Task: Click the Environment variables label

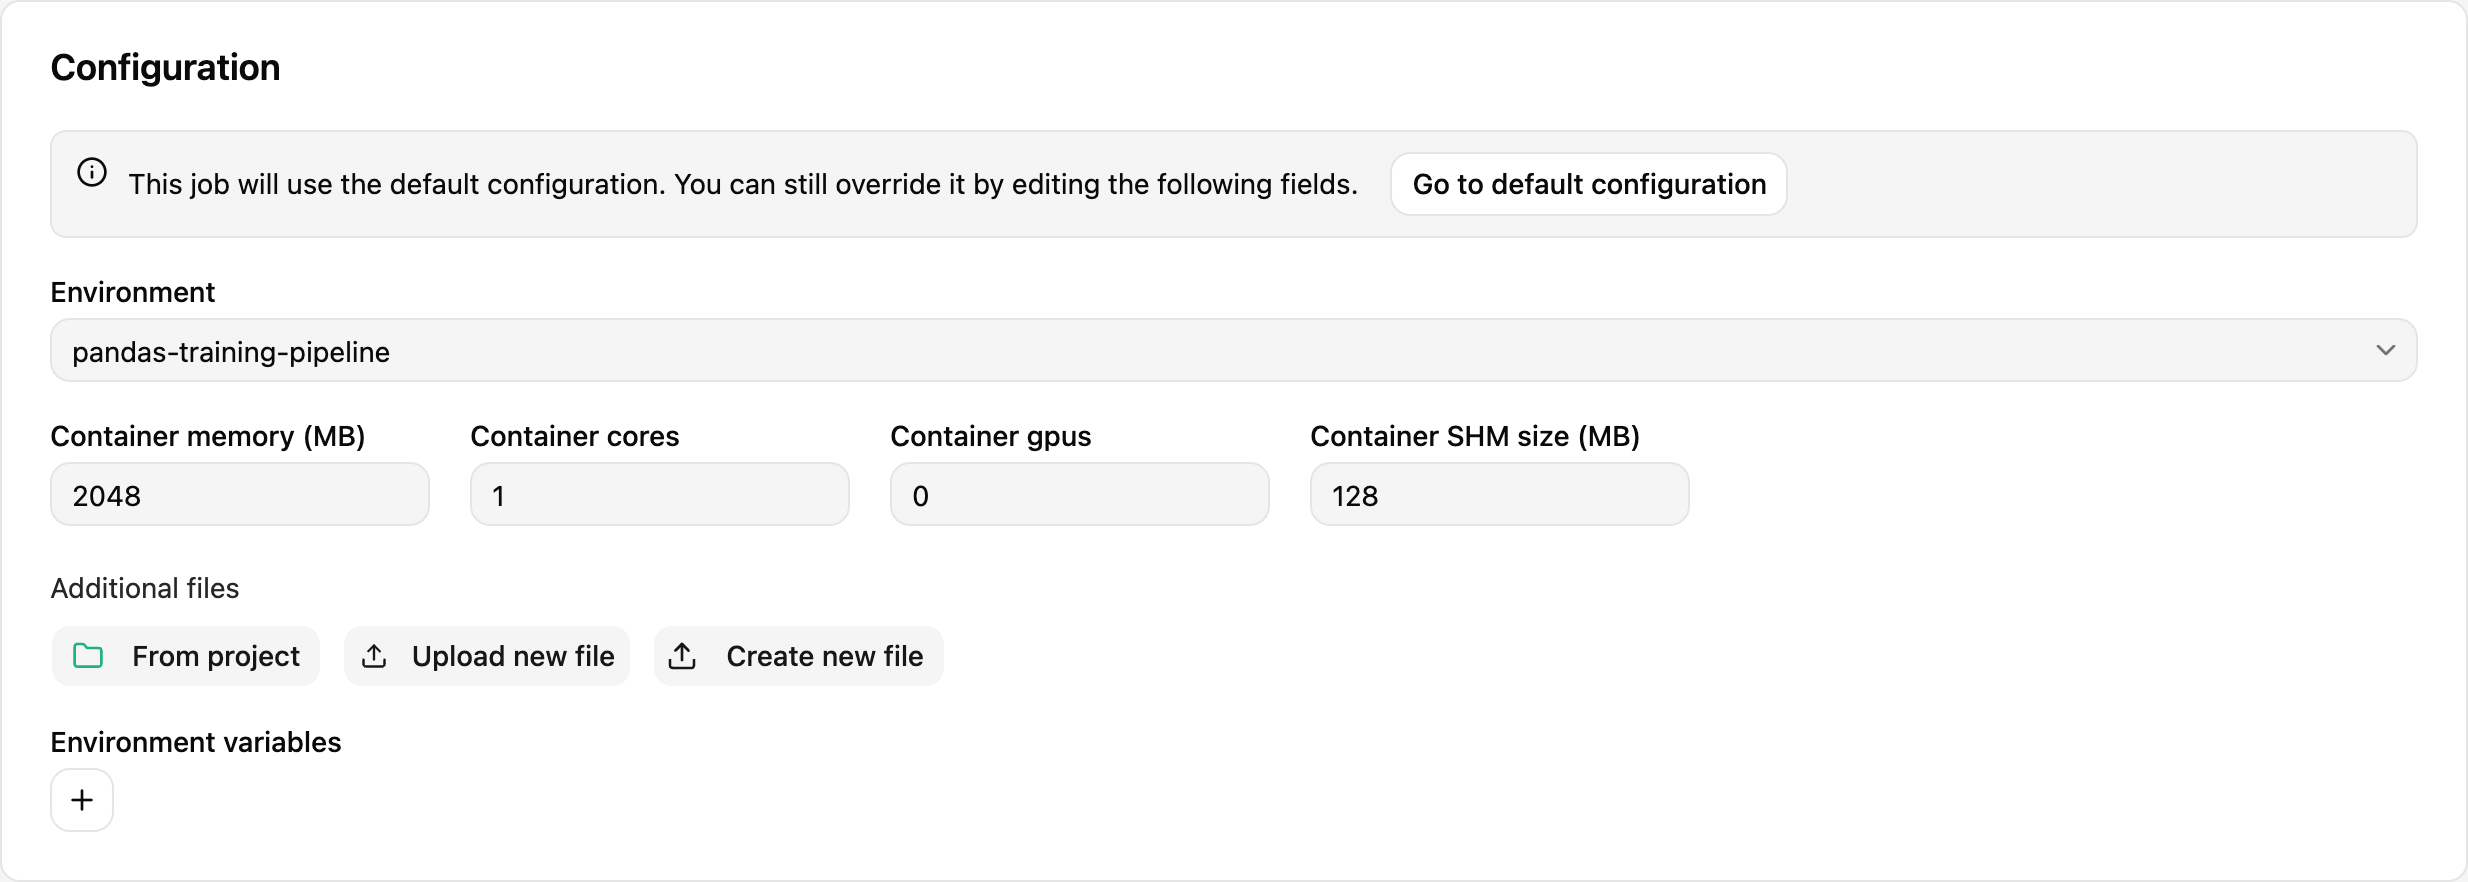Action: point(196,742)
